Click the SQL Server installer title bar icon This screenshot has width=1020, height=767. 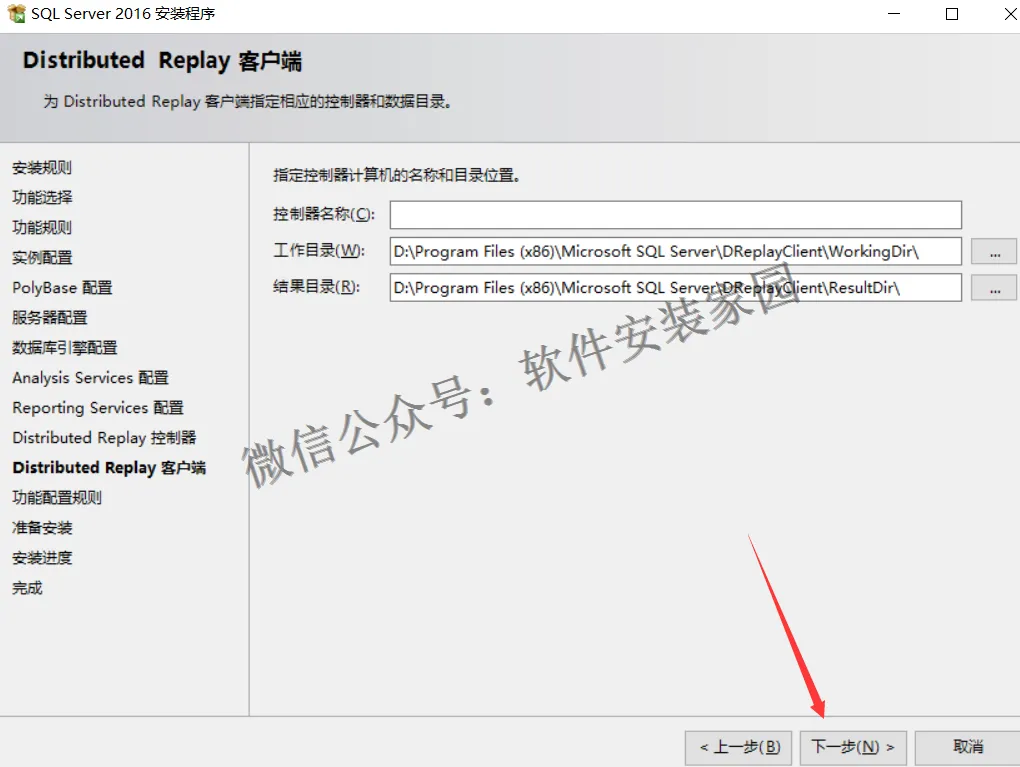coord(16,13)
